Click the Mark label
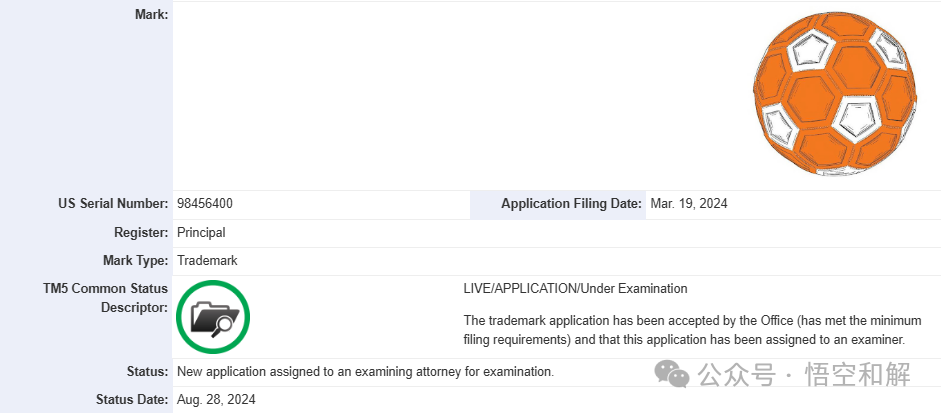941x413 pixels. click(x=152, y=14)
